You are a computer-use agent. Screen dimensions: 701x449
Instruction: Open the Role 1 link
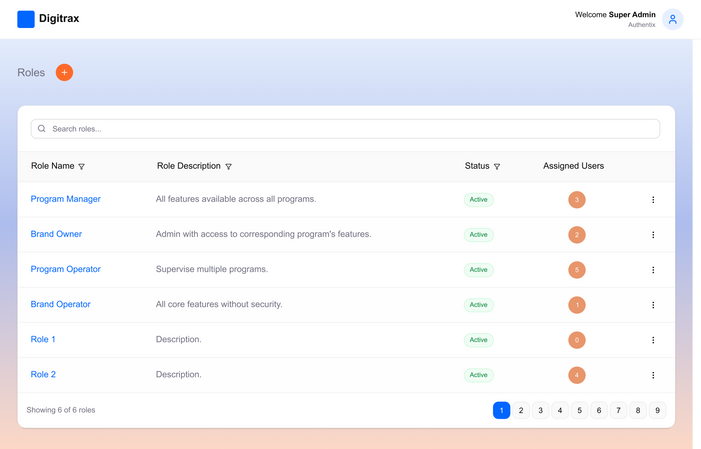click(x=43, y=339)
